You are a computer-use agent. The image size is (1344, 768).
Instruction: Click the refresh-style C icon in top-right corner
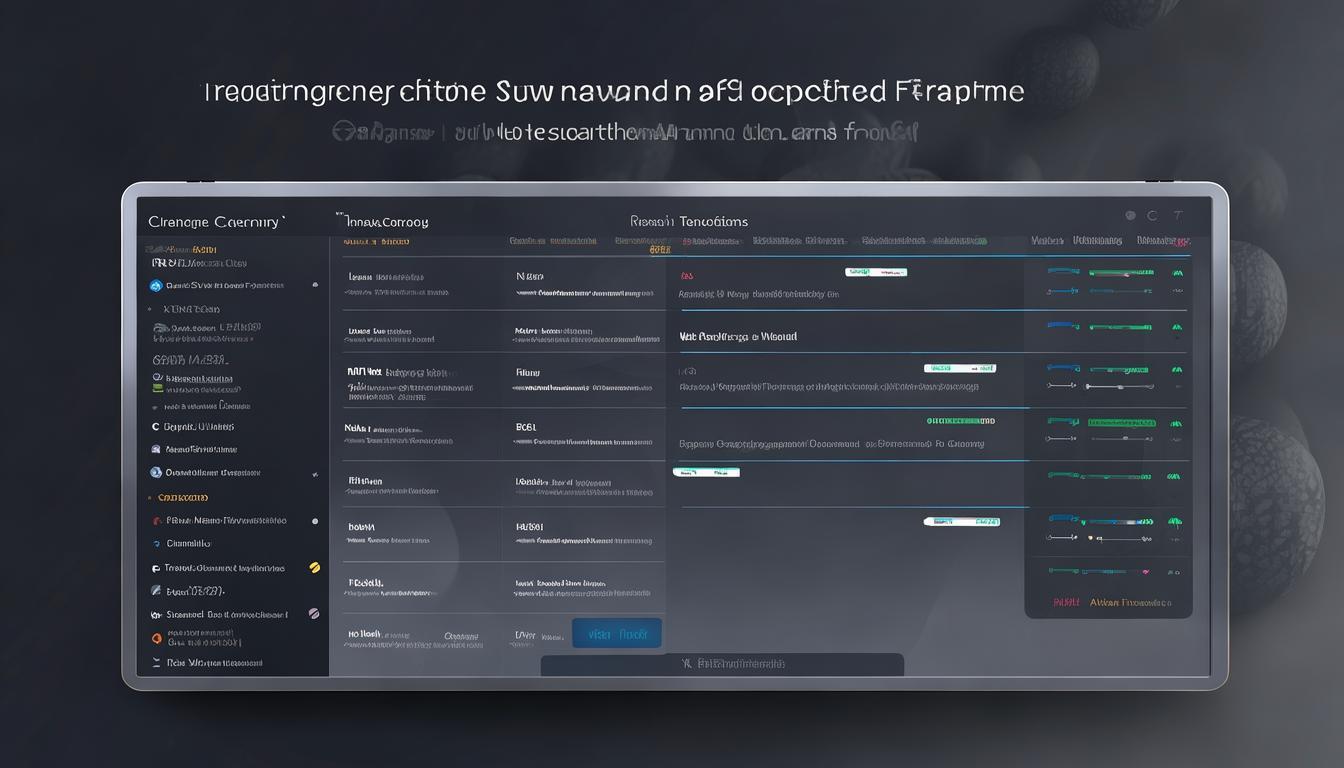pos(1152,215)
